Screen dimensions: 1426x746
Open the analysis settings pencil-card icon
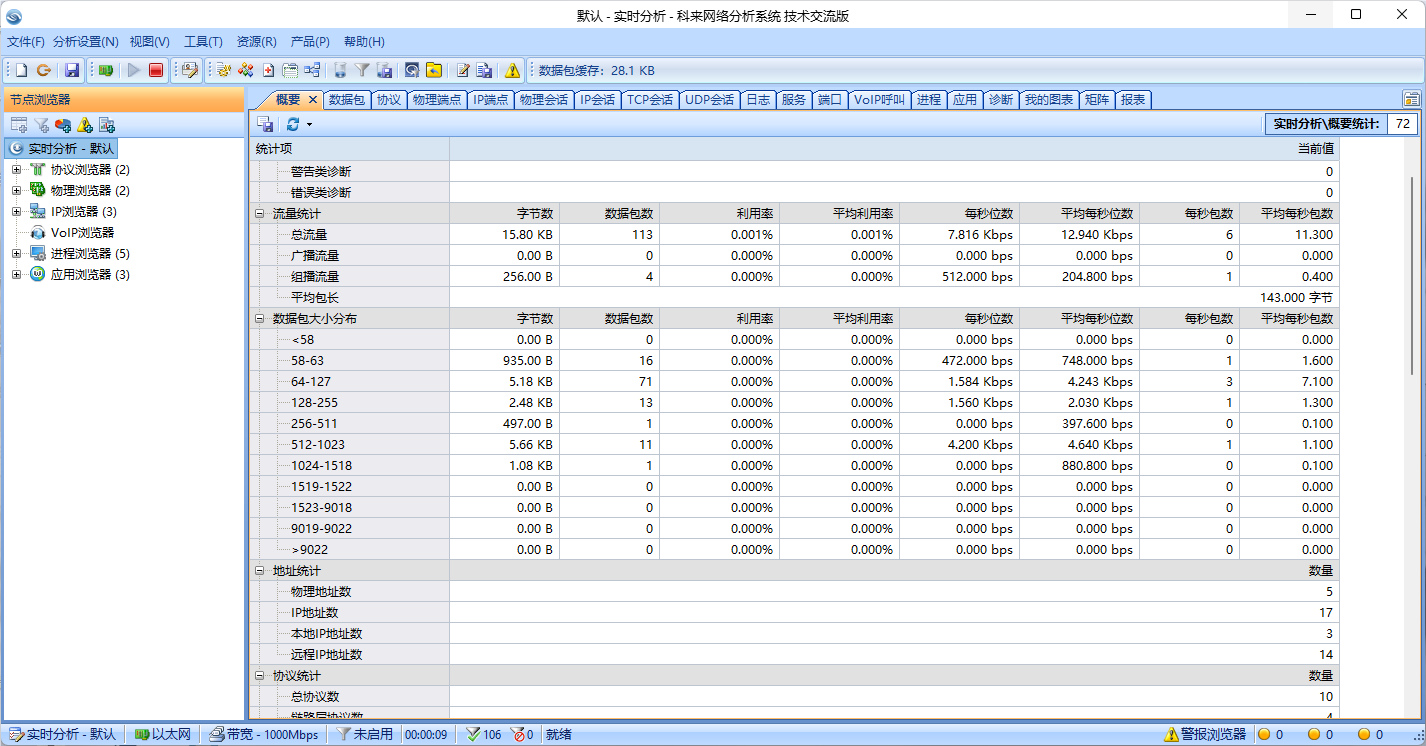pos(189,70)
